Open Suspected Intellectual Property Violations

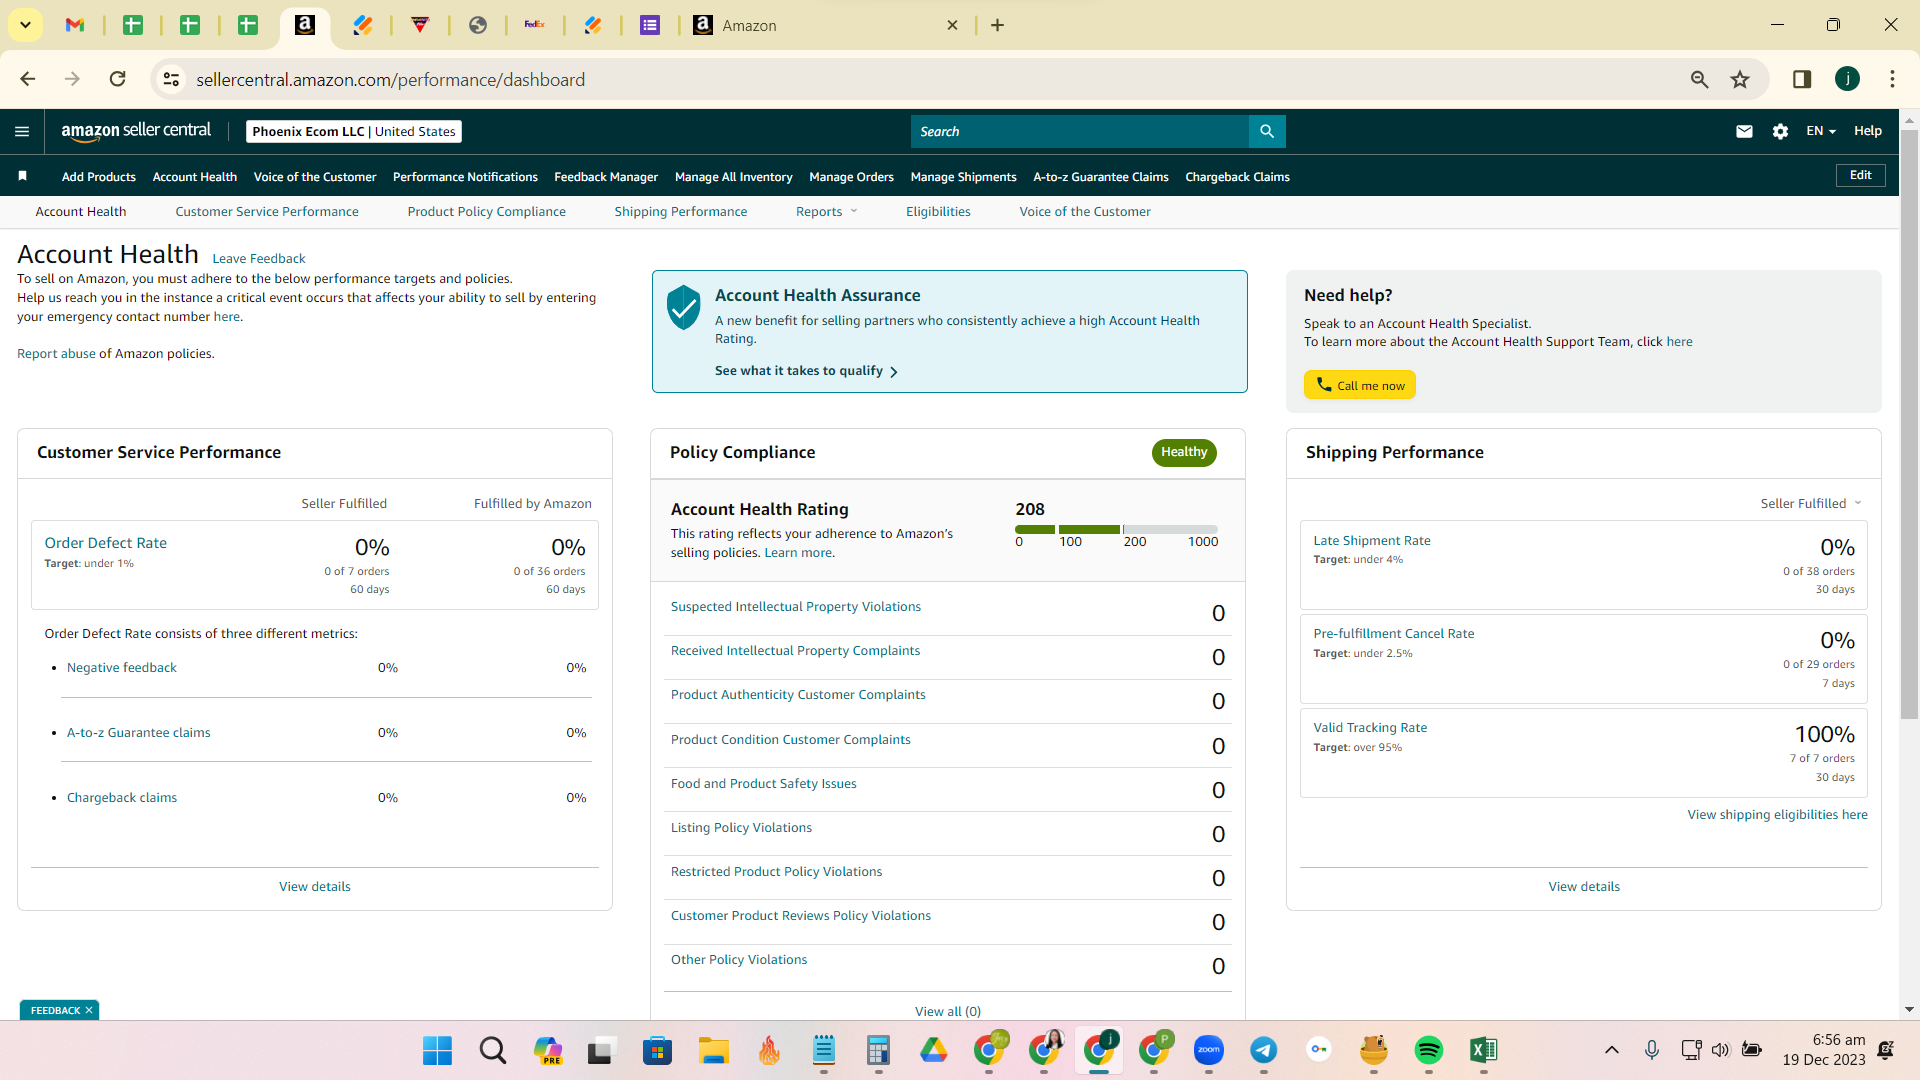pos(795,606)
